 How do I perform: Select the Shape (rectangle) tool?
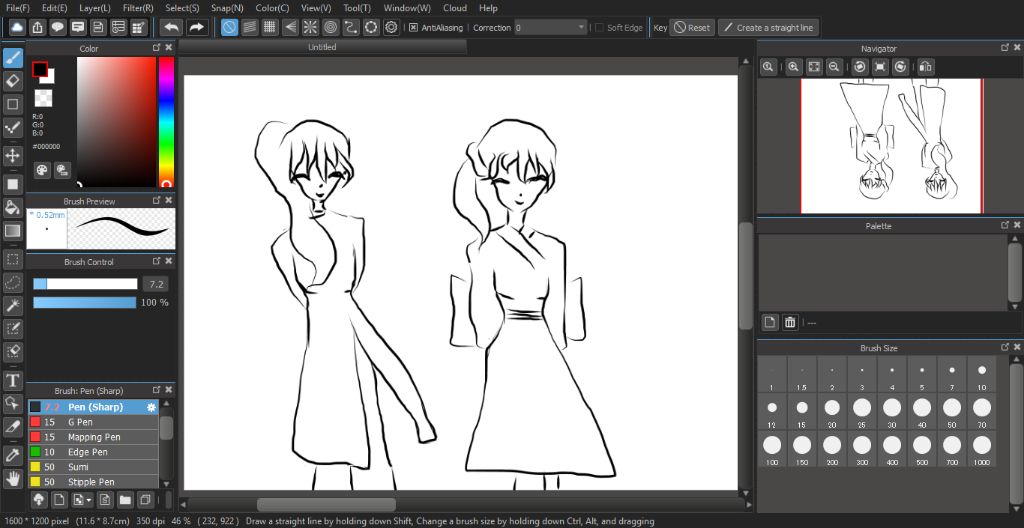pos(12,103)
